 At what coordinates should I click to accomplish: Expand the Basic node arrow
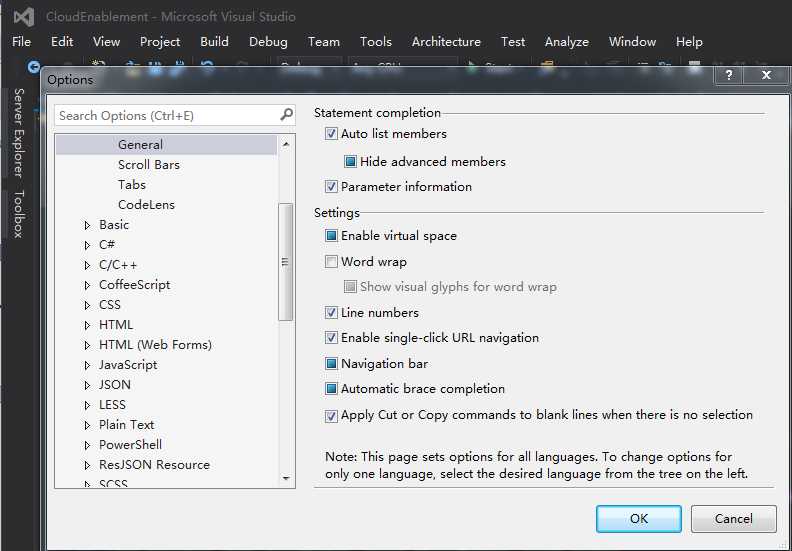(x=87, y=225)
